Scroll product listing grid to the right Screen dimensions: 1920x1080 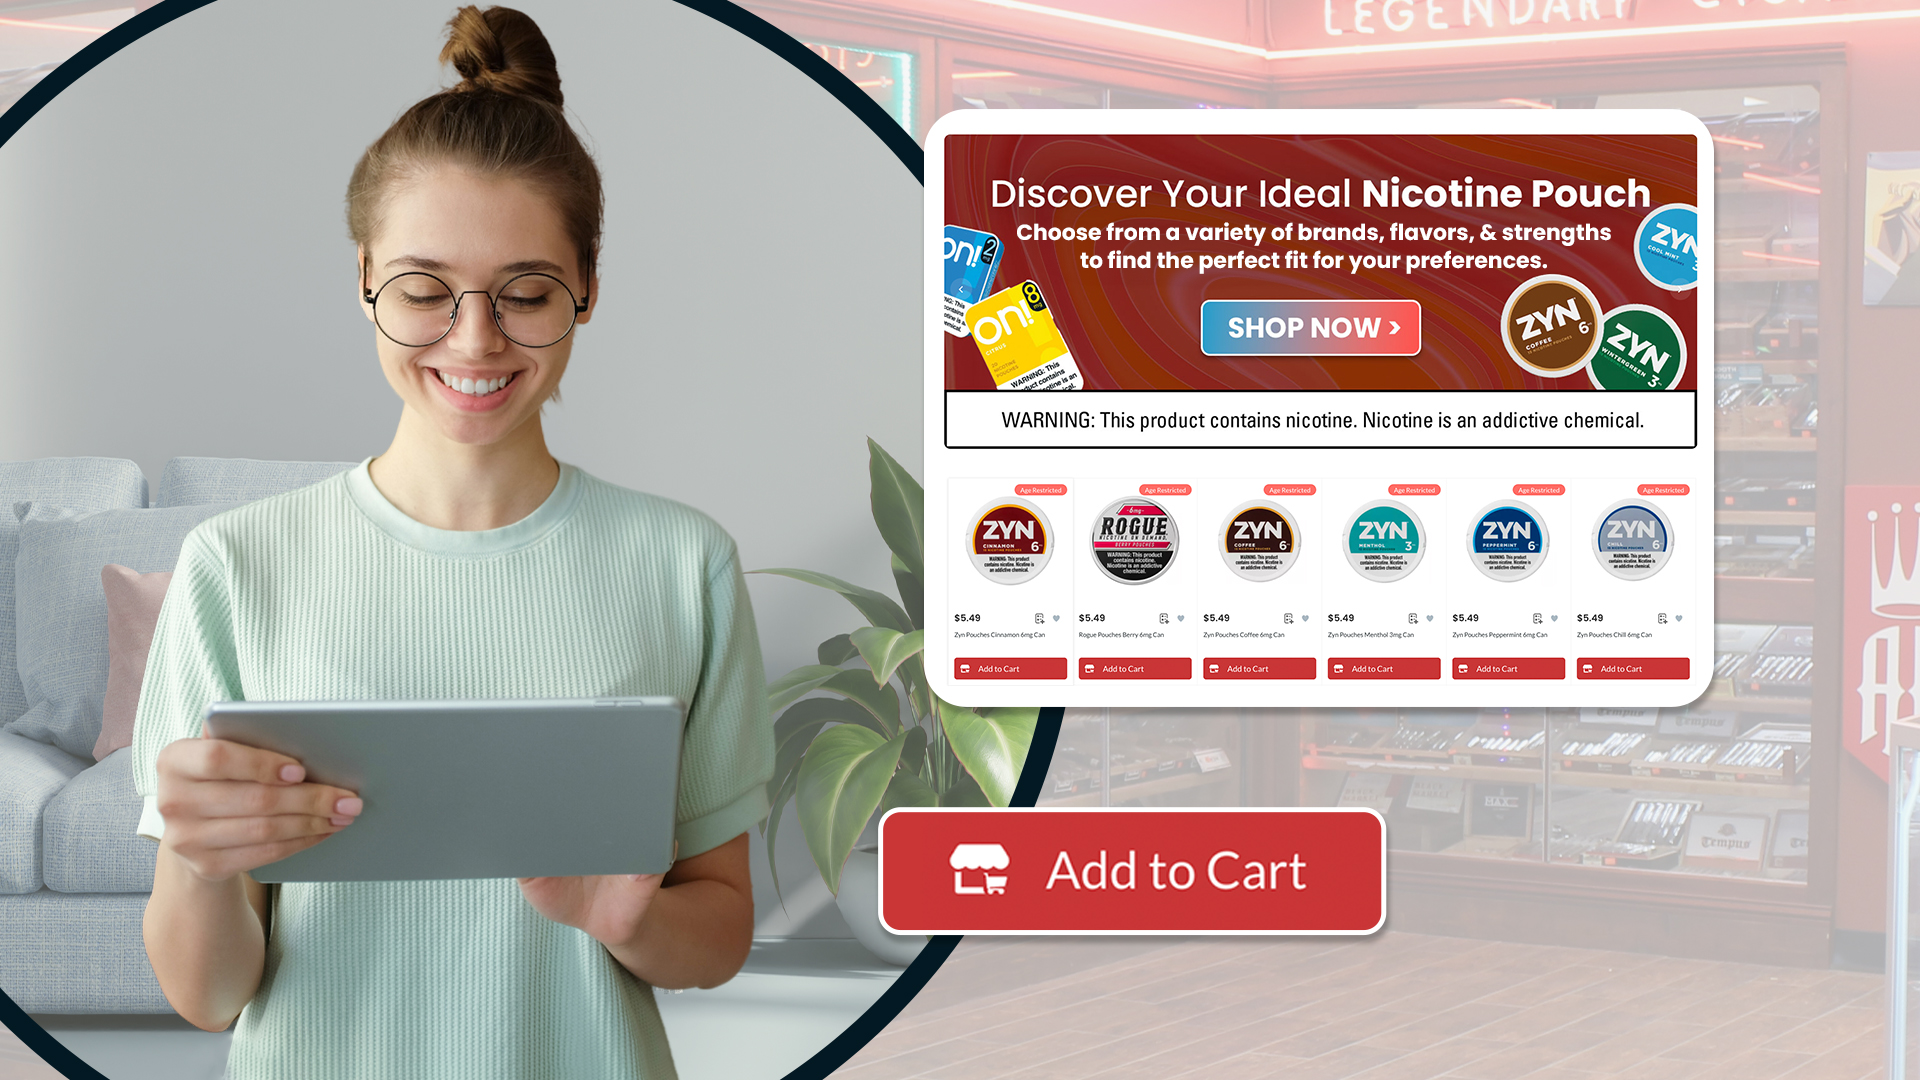point(1693,580)
